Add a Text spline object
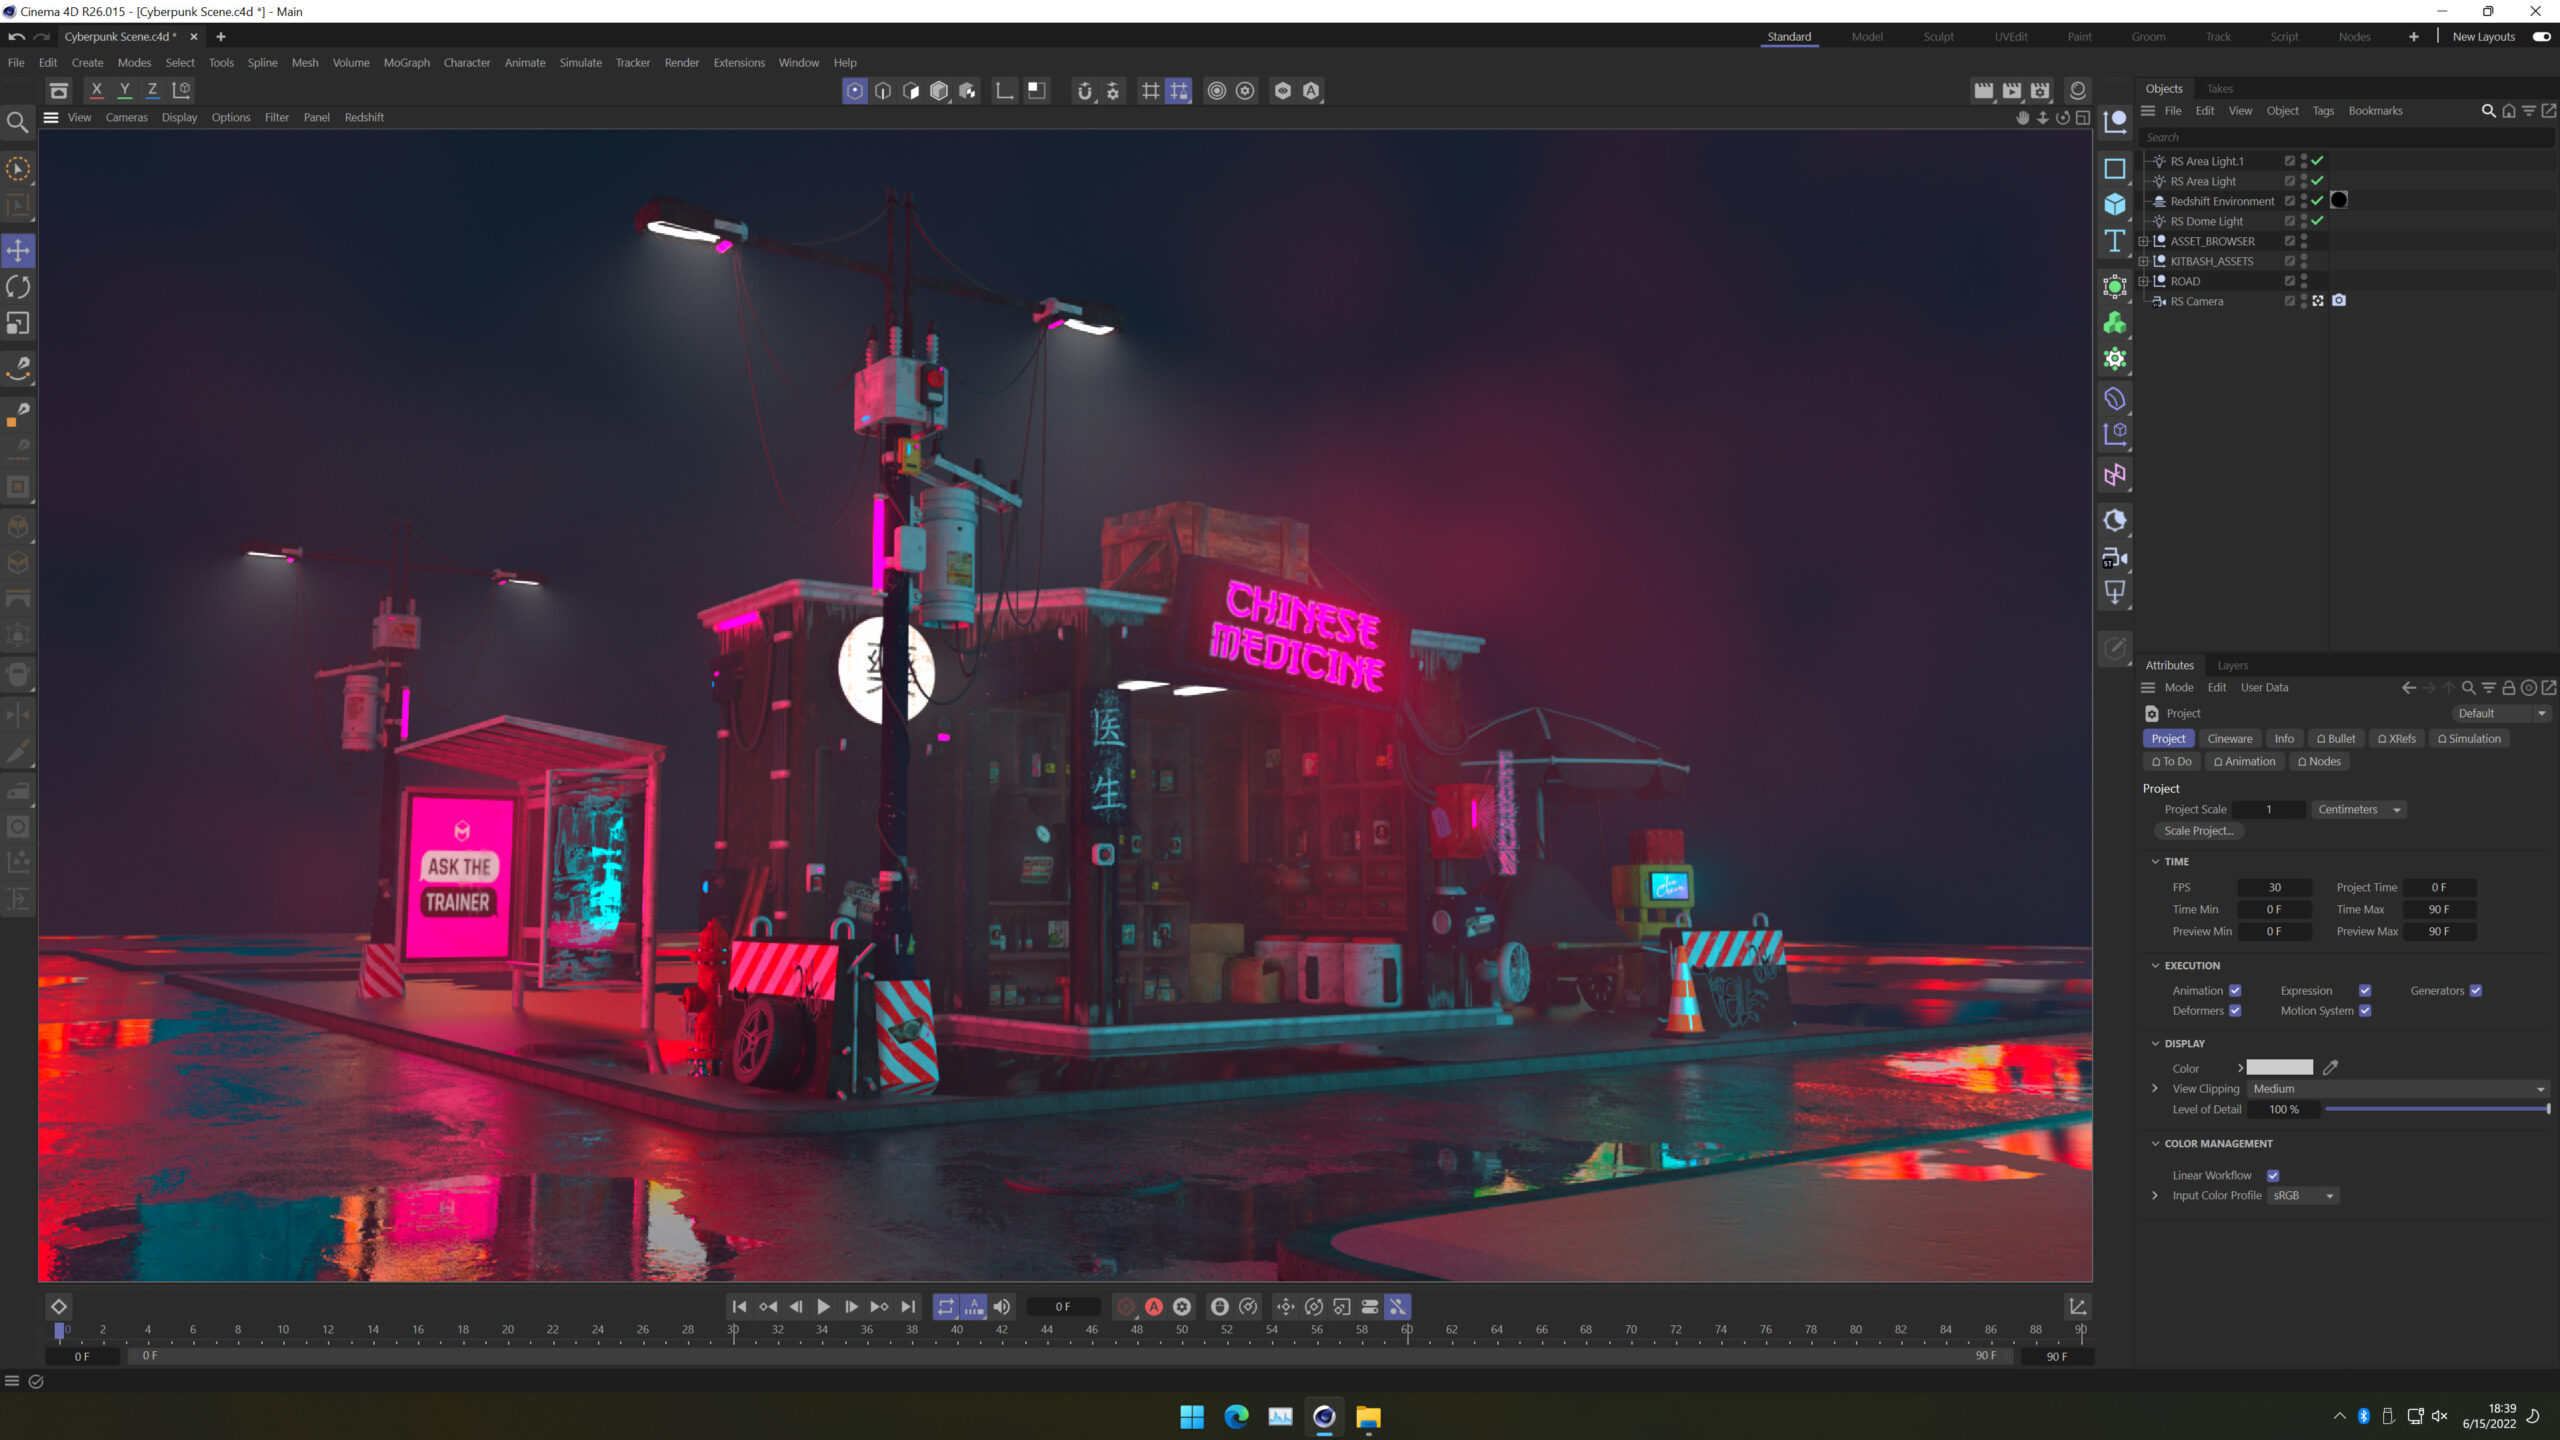The height and width of the screenshot is (1440, 2560). [x=2114, y=241]
